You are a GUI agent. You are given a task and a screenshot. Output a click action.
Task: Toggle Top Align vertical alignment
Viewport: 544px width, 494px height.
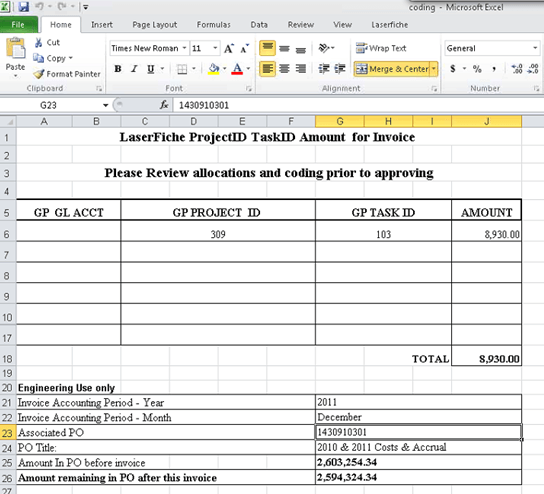pyautogui.click(x=267, y=48)
